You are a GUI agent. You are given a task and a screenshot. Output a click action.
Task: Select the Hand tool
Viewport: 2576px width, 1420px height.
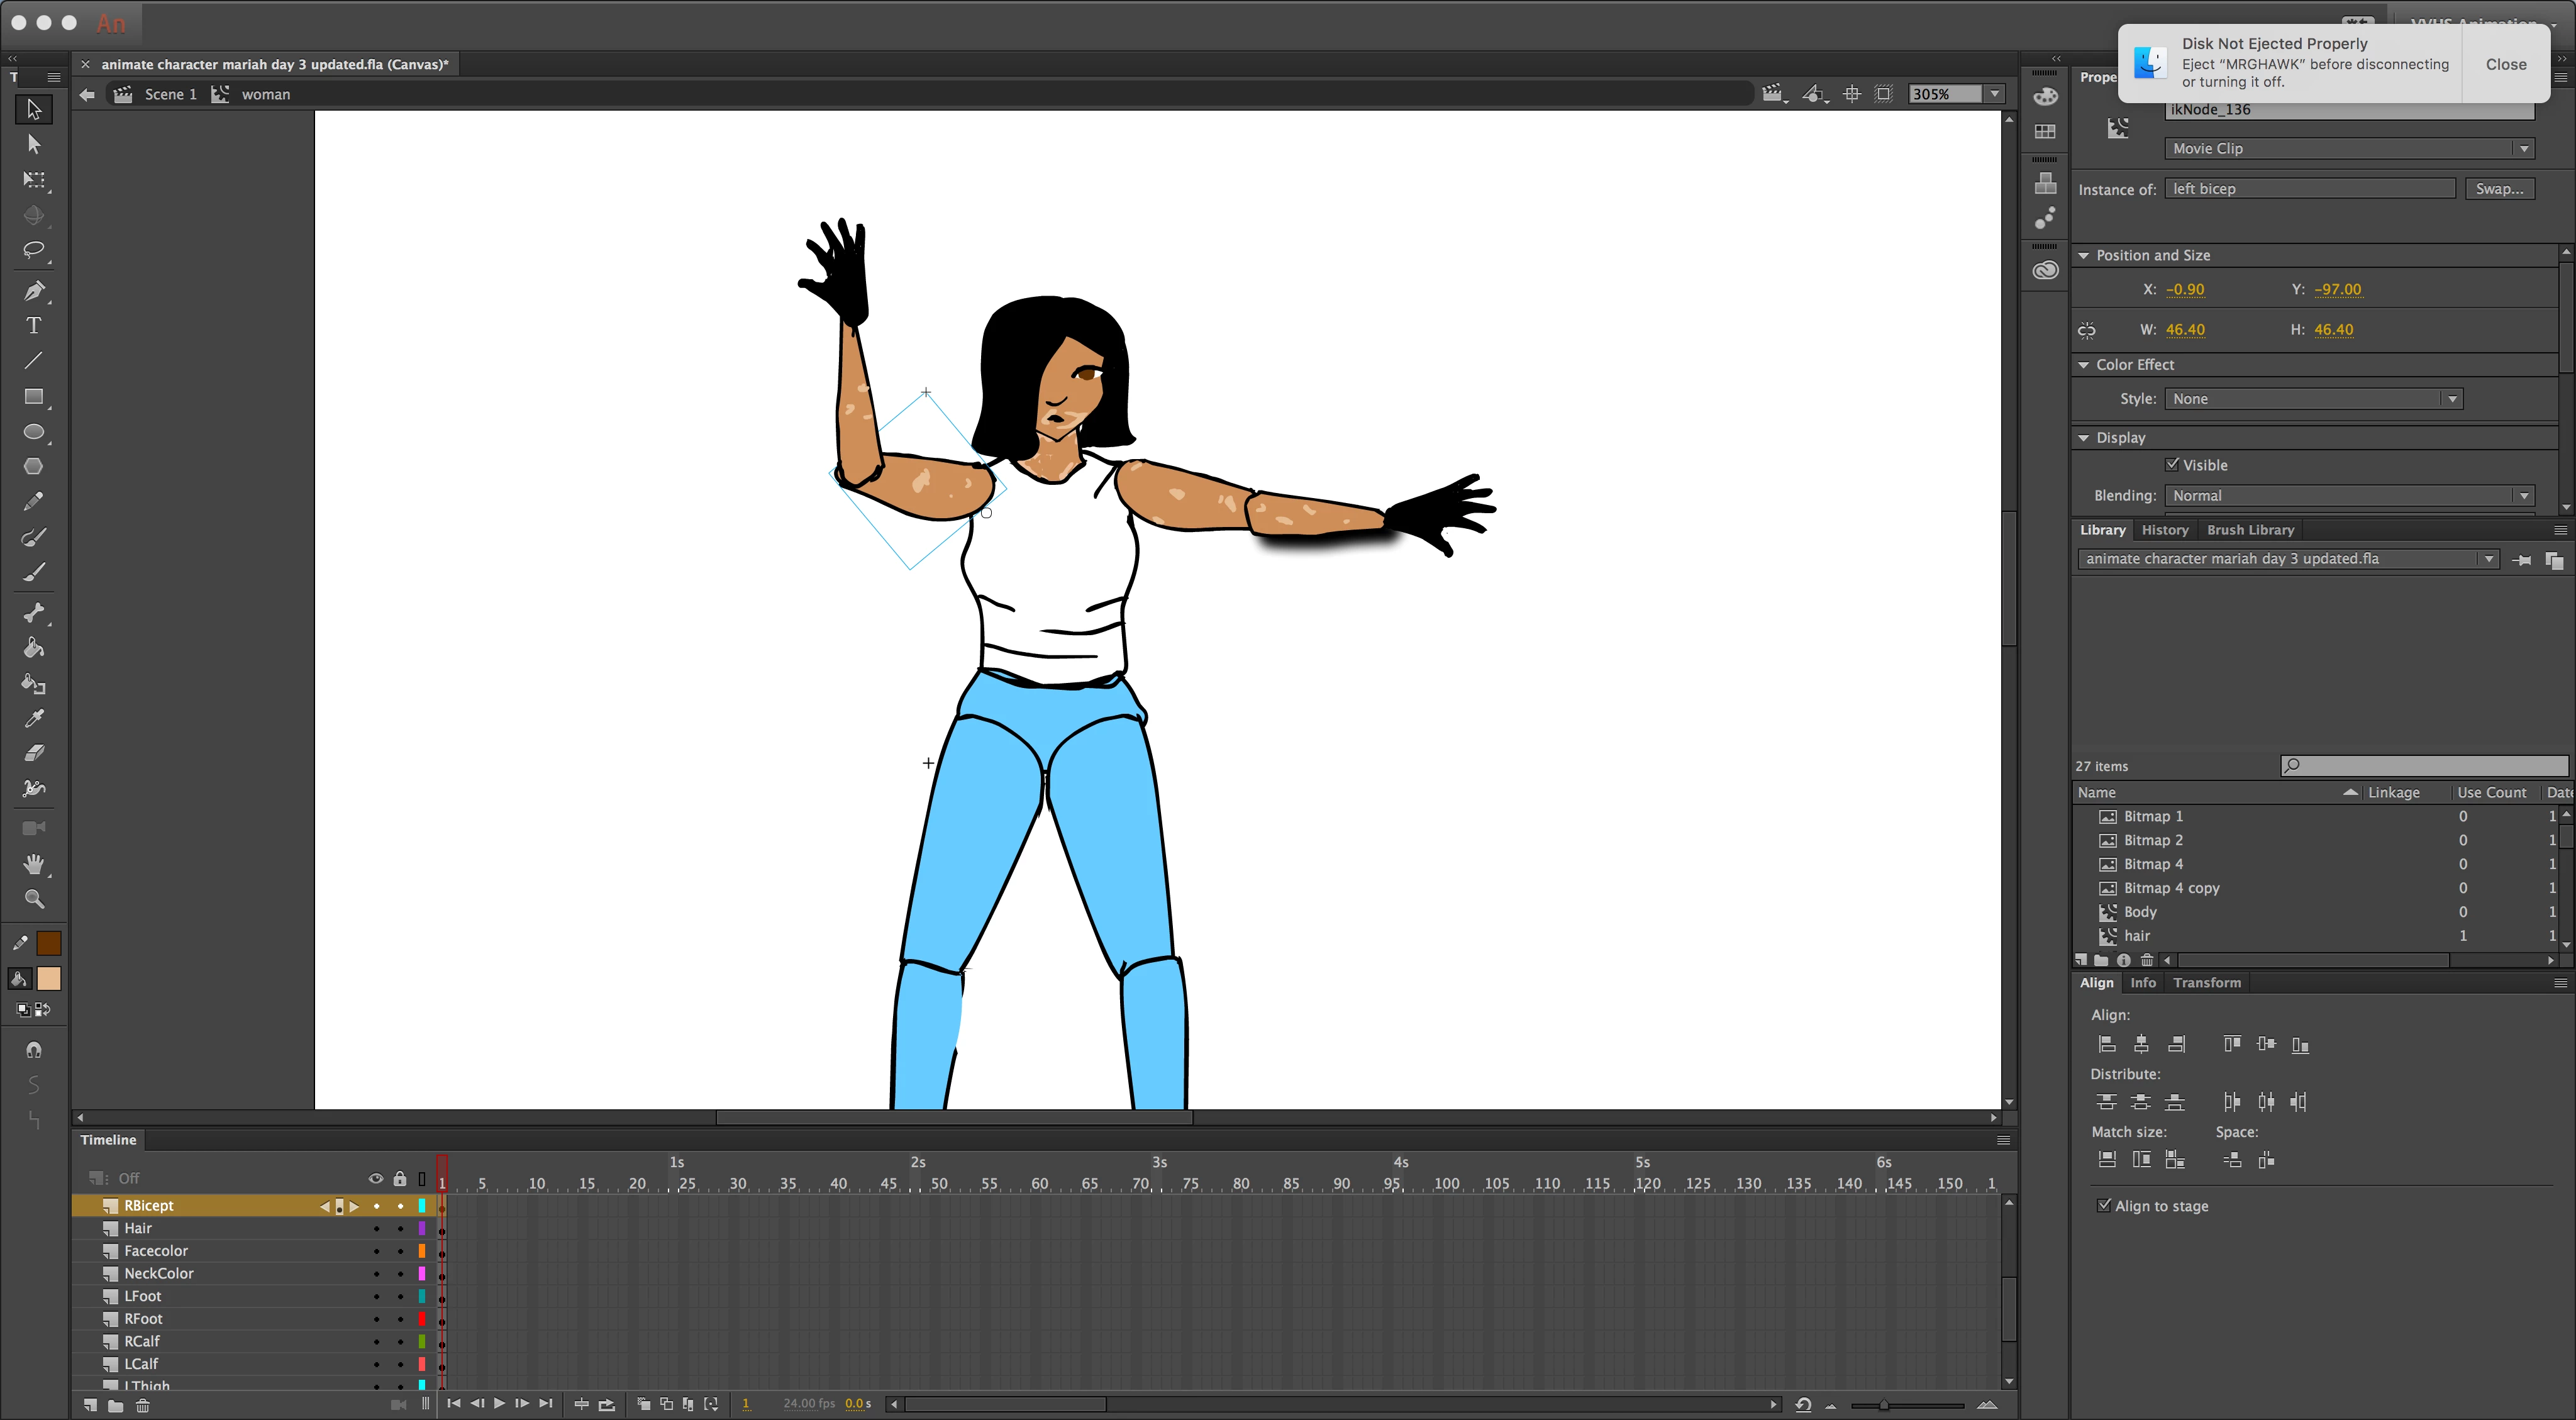point(34,863)
